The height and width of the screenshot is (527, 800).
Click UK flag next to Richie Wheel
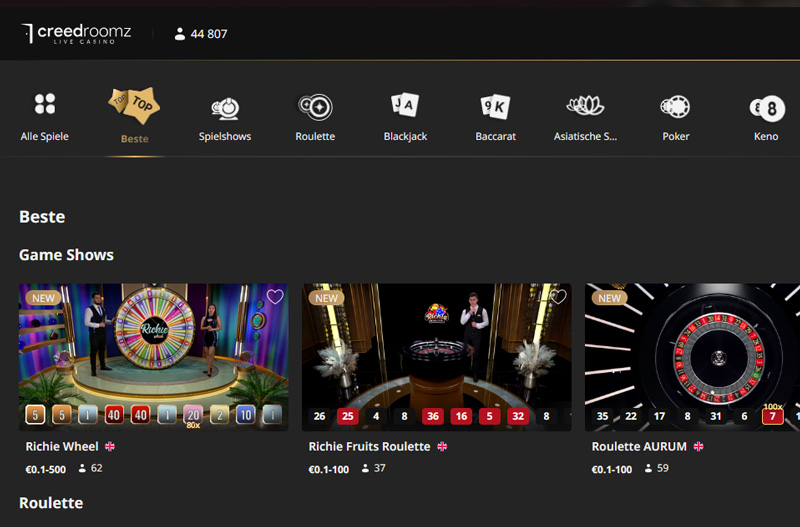[x=110, y=446]
